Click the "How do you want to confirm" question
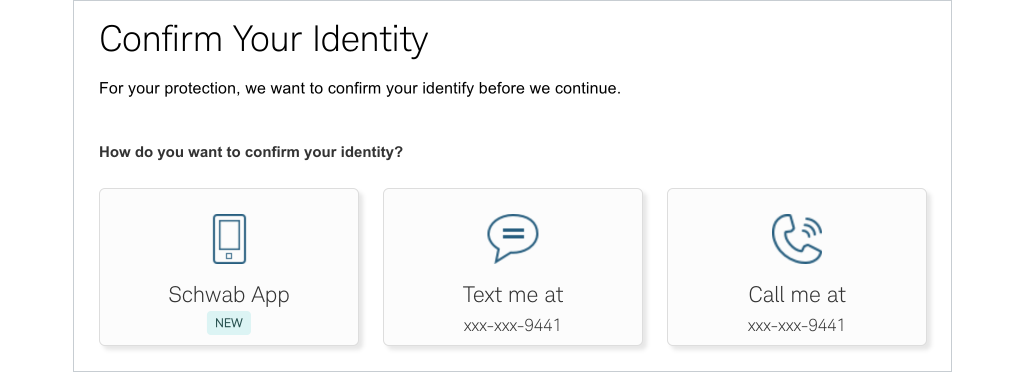1024x372 pixels. pos(251,153)
